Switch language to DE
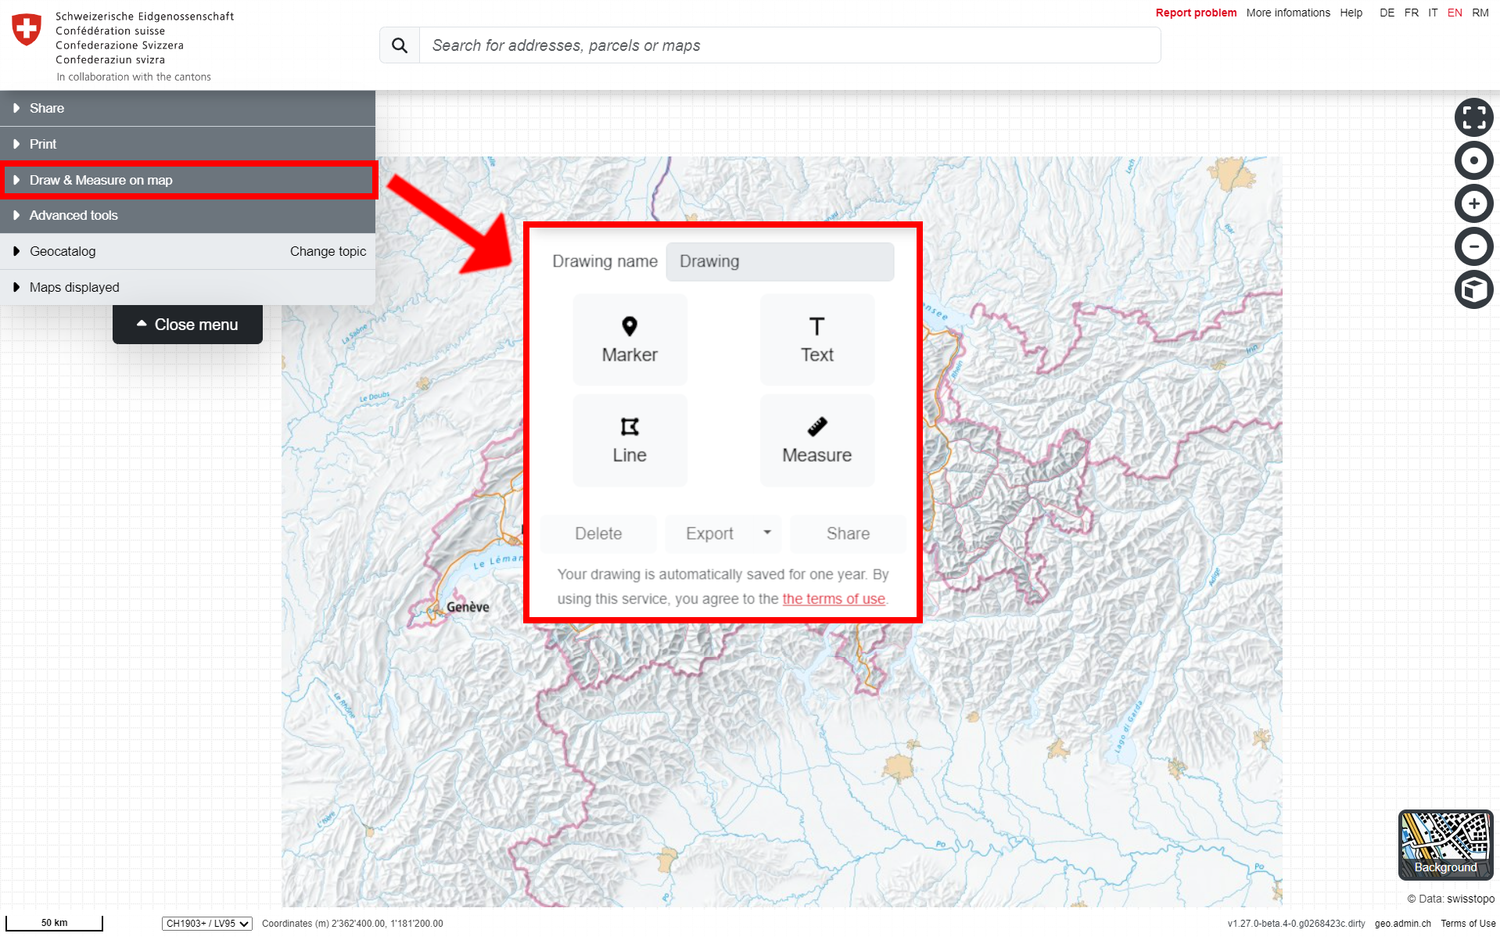 click(x=1386, y=13)
